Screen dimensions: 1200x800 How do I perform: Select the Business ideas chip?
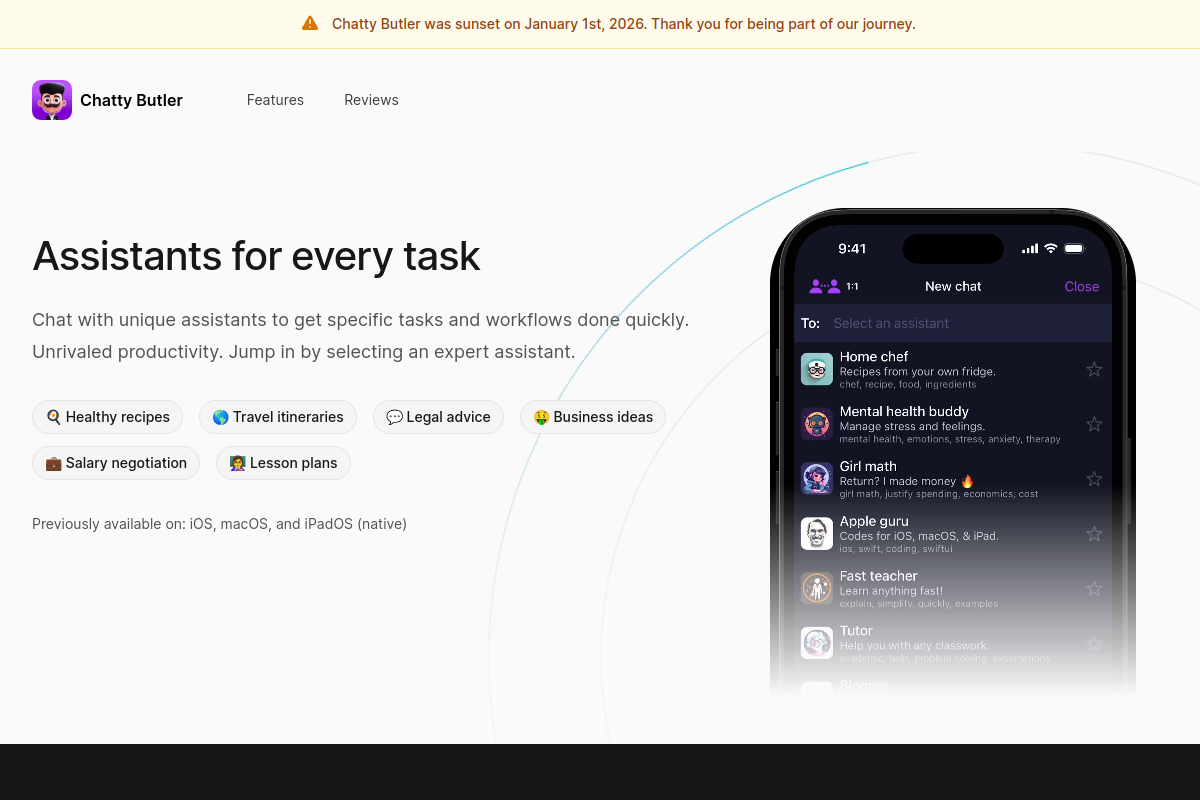click(593, 417)
